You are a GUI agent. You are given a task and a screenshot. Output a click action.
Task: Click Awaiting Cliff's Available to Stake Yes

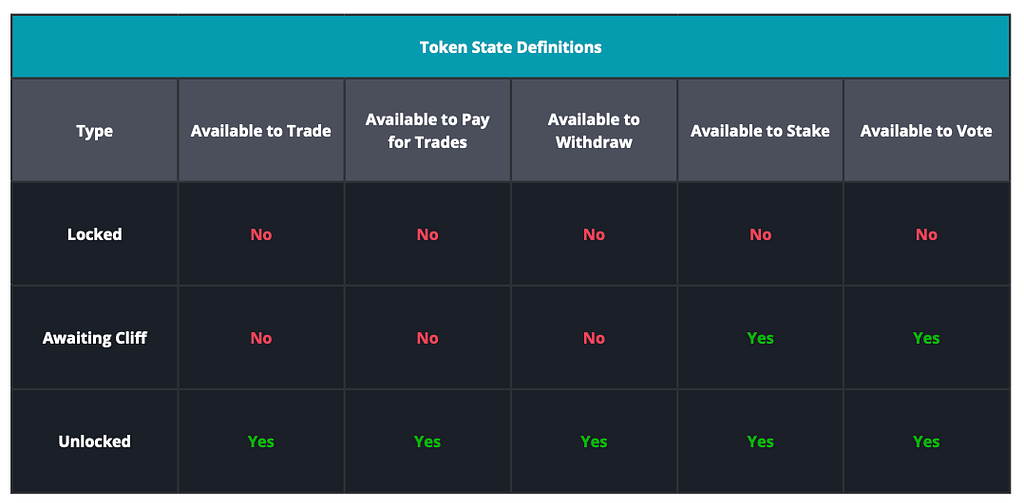[x=760, y=338]
